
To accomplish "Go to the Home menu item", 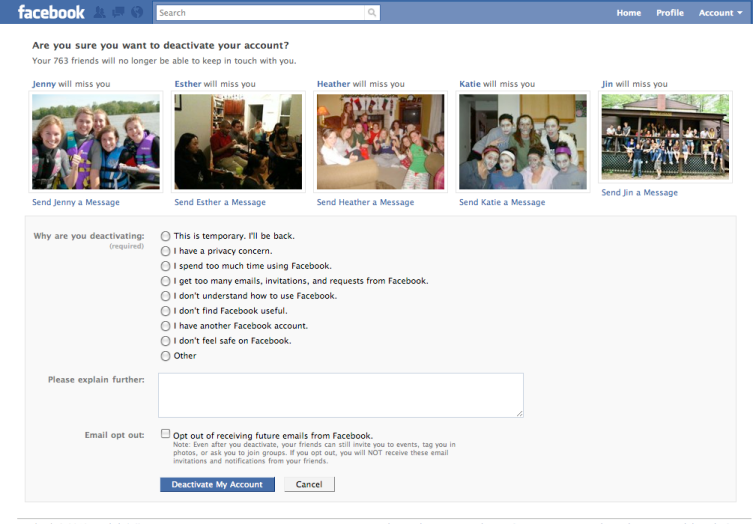I will click(628, 13).
